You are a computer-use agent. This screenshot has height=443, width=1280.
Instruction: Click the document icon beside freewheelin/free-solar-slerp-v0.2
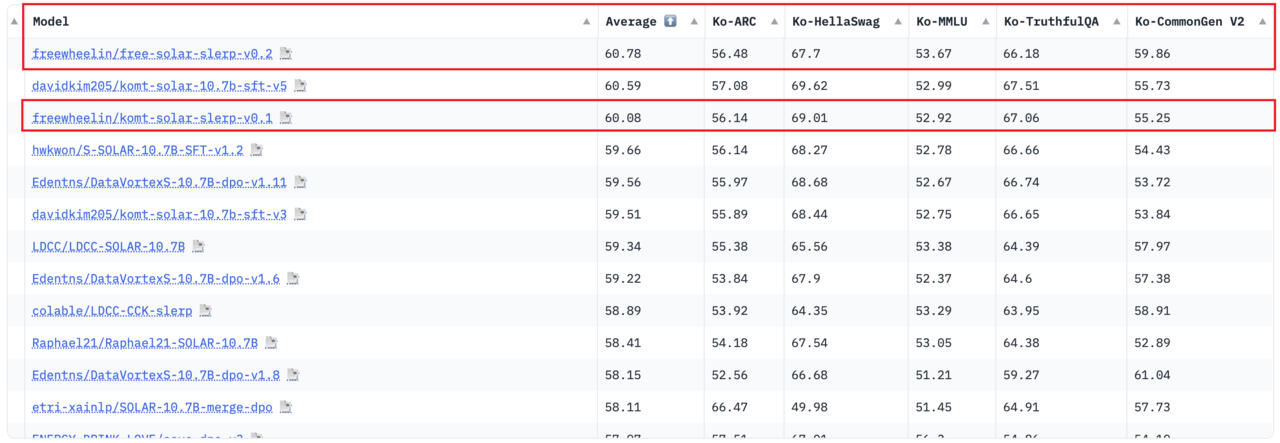coord(286,54)
